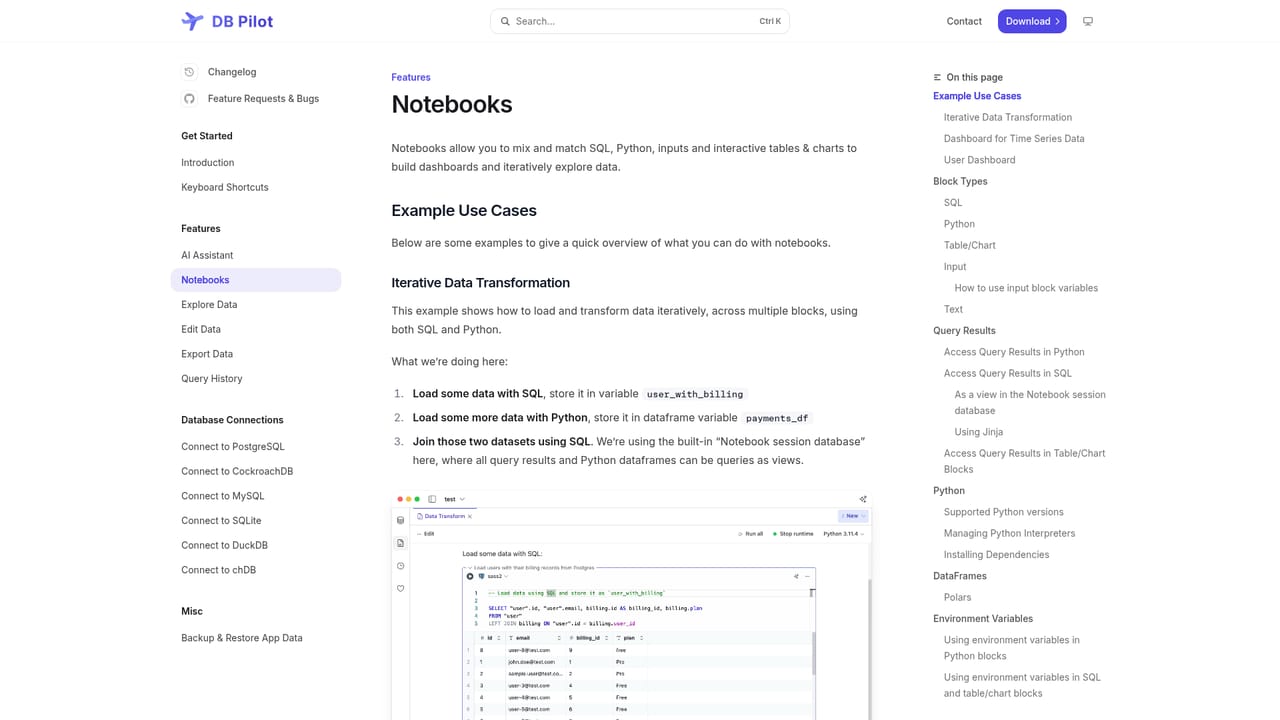The width and height of the screenshot is (1280, 720).
Task: Jump to Block Types in the outline
Action: point(960,182)
